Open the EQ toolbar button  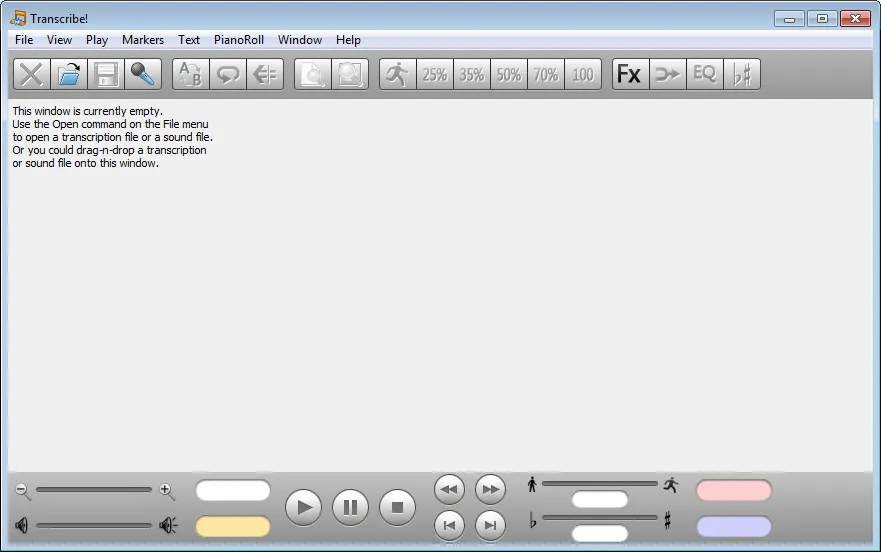point(705,74)
